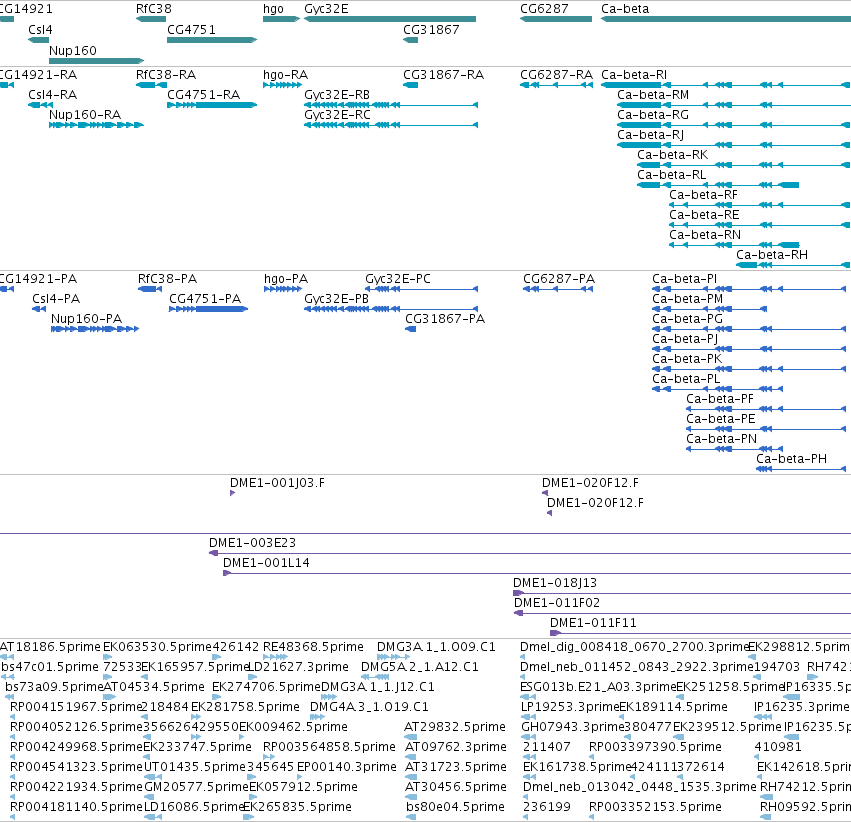This screenshot has height=822, width=851.
Task: Click the Csl4 gene feature
Action: point(39,40)
